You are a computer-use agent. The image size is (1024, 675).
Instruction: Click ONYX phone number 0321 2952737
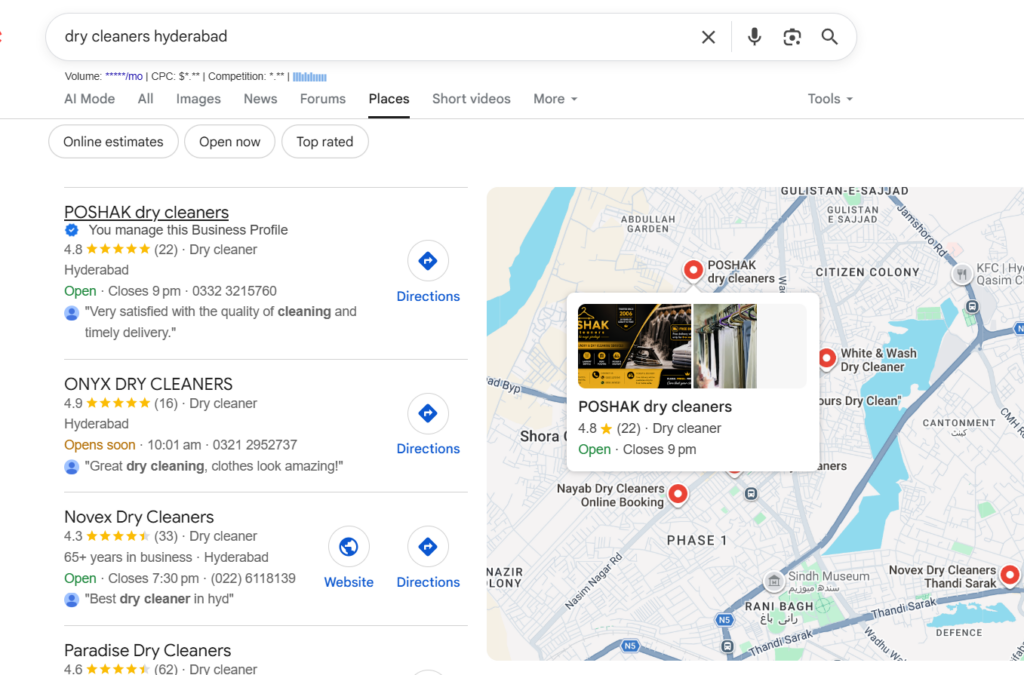(x=255, y=445)
